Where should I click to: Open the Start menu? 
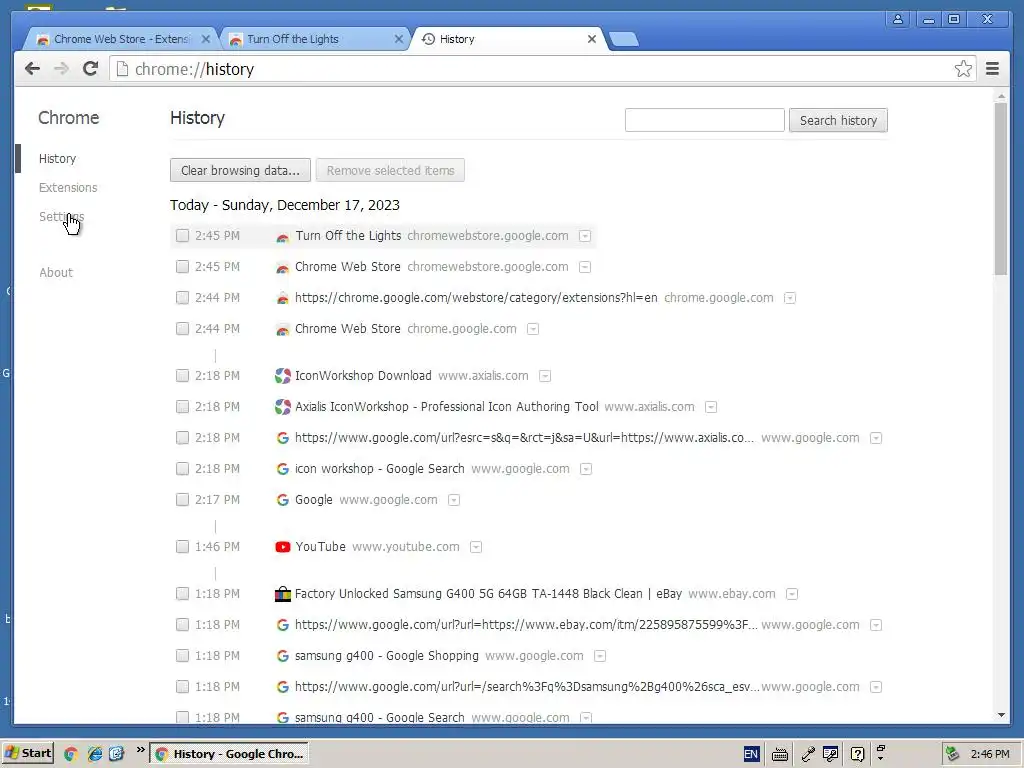tap(27, 753)
